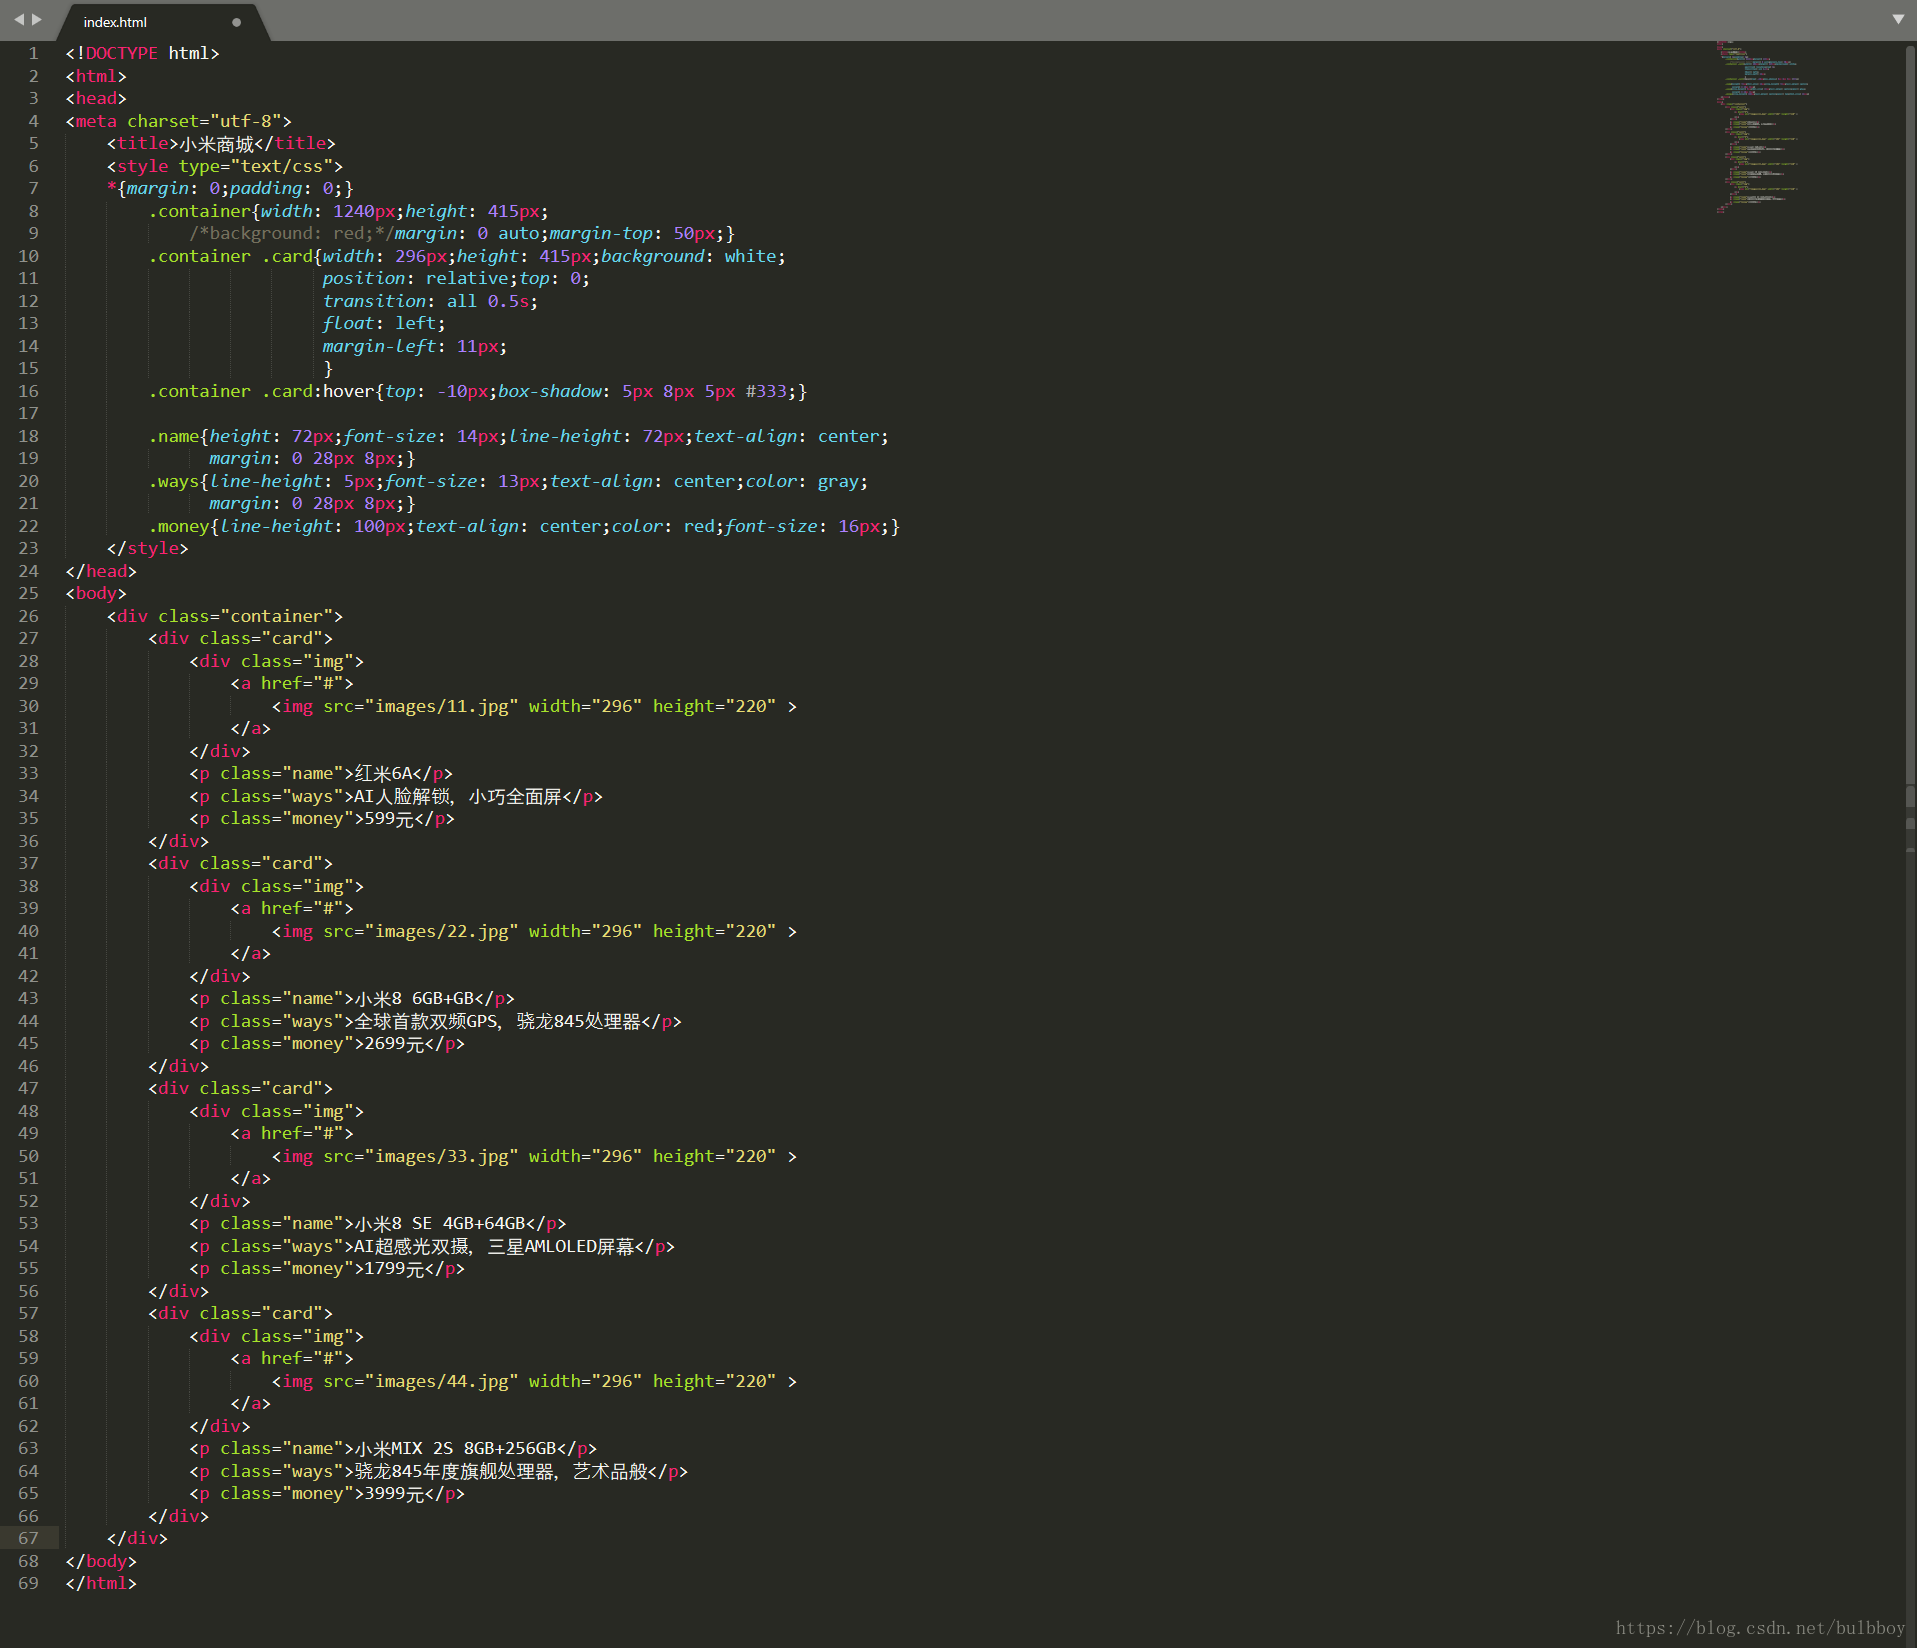Click the 1799元 money paragraph
The height and width of the screenshot is (1648, 1917).
pyautogui.click(x=327, y=1268)
